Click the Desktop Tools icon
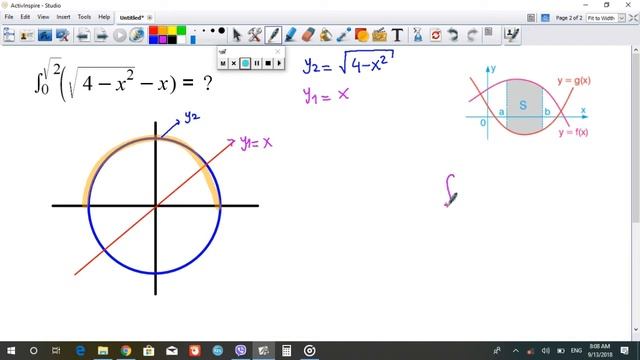This screenshot has width=640, height=360. 62,36
